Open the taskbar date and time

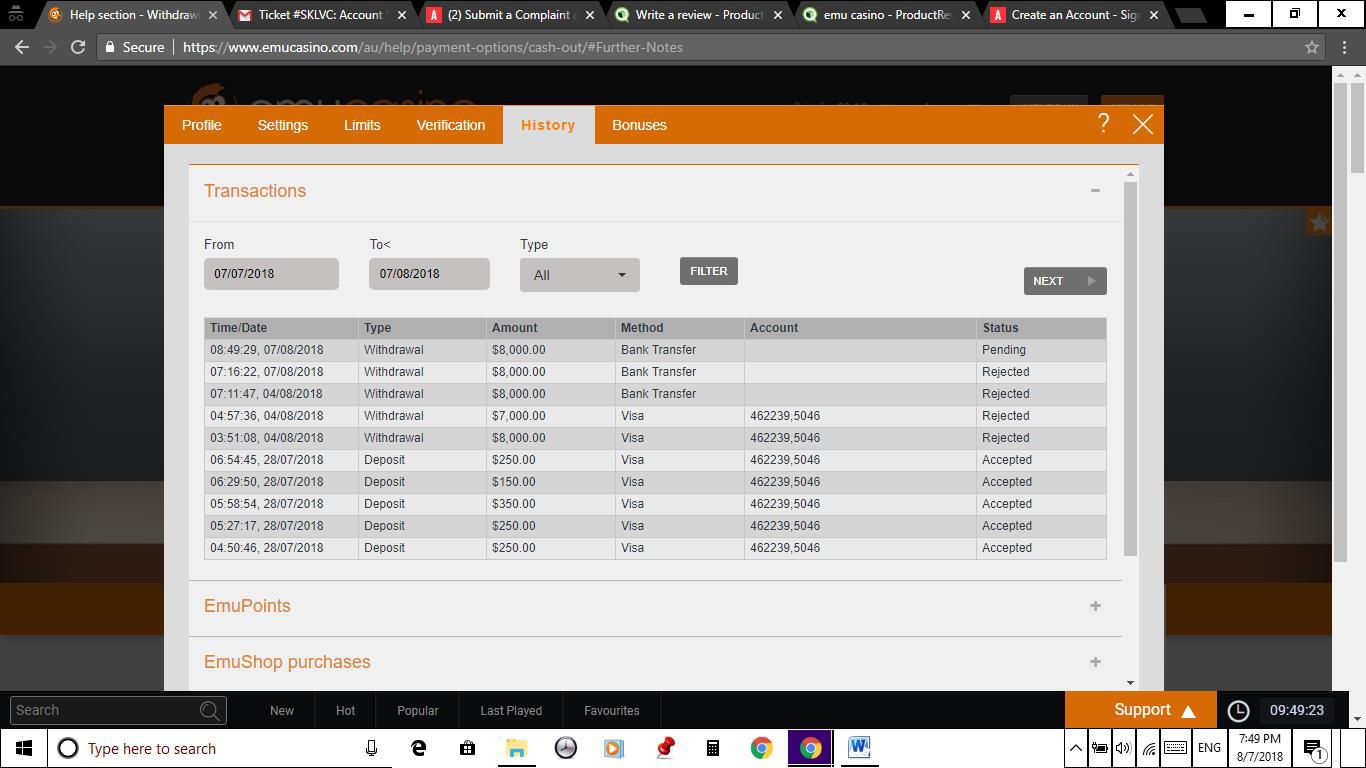[1259, 748]
